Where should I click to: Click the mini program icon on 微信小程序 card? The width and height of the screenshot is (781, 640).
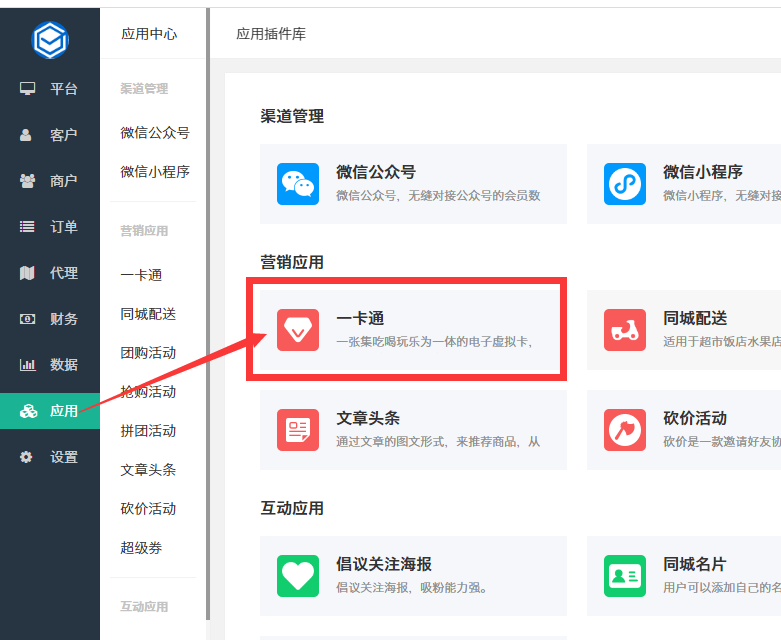[x=625, y=184]
